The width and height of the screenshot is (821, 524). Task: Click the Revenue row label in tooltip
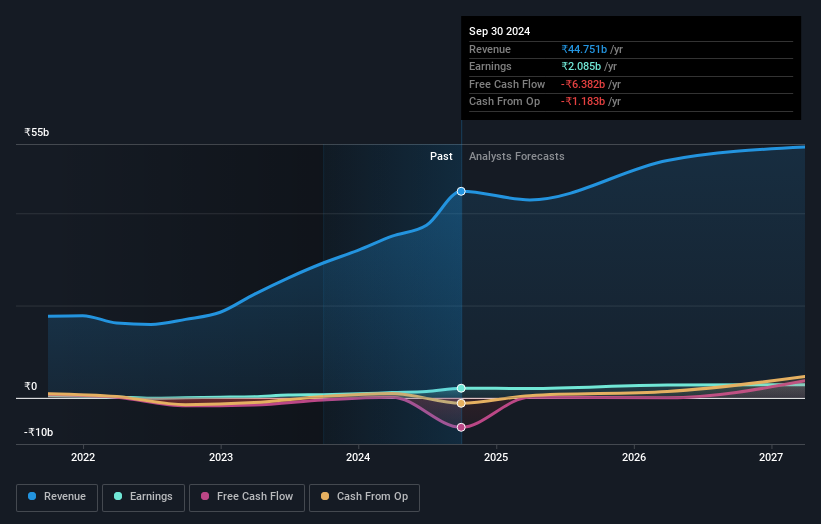coord(490,49)
